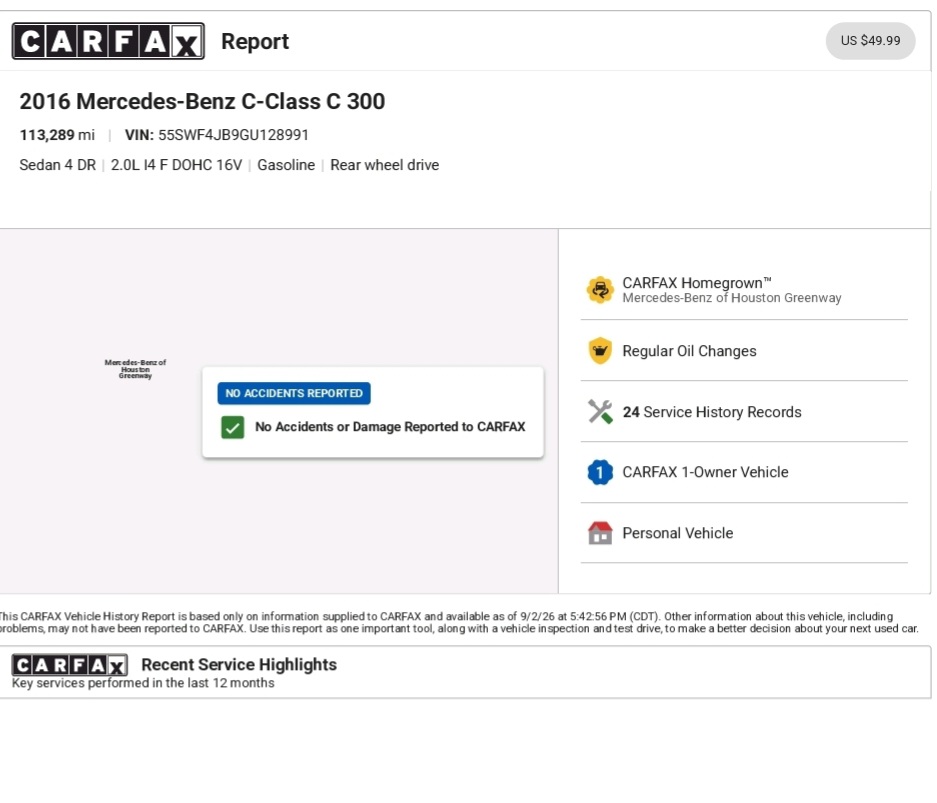Image resolution: width=937 pixels, height=803 pixels.
Task: Click the 'Report' heading beside the CARFAX logo
Action: (x=255, y=41)
